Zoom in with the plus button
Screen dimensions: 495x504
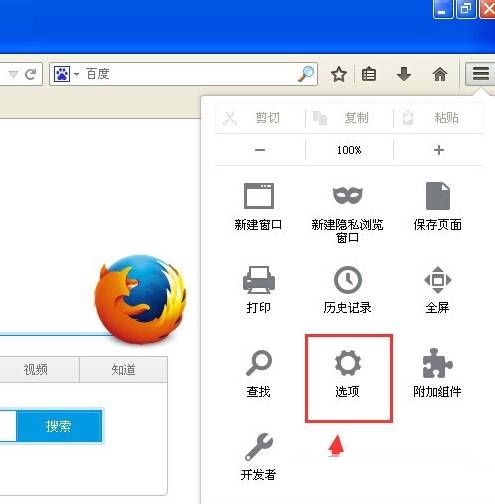pos(439,150)
